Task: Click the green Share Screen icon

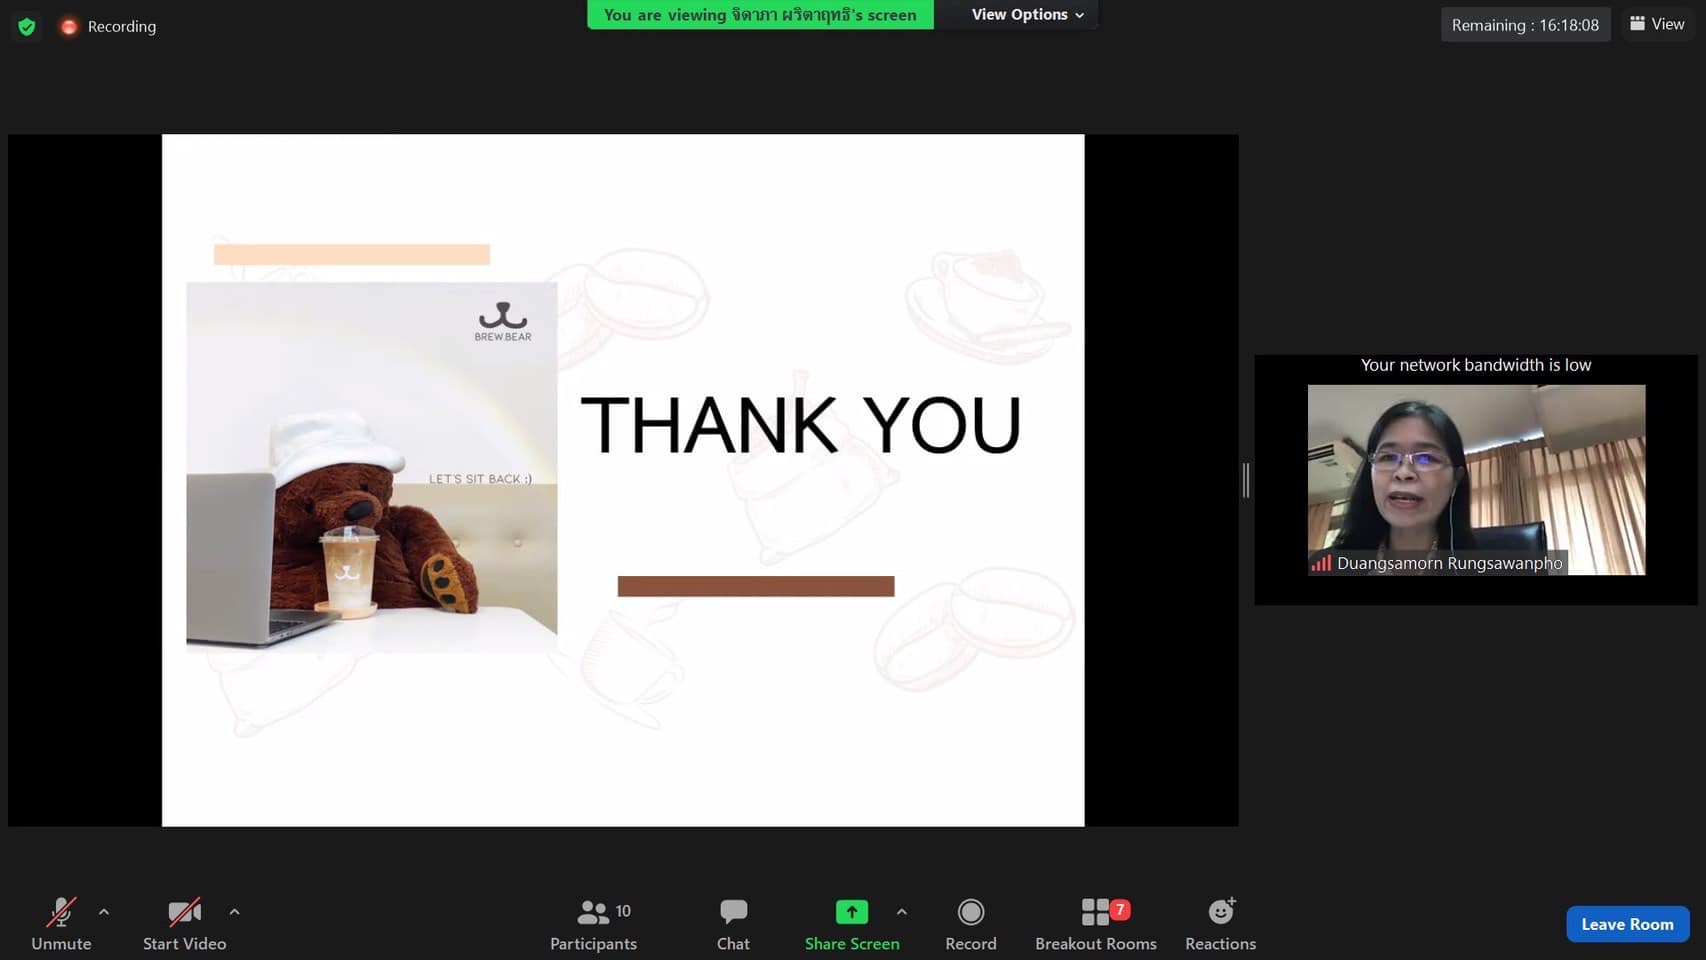Action: click(x=851, y=912)
